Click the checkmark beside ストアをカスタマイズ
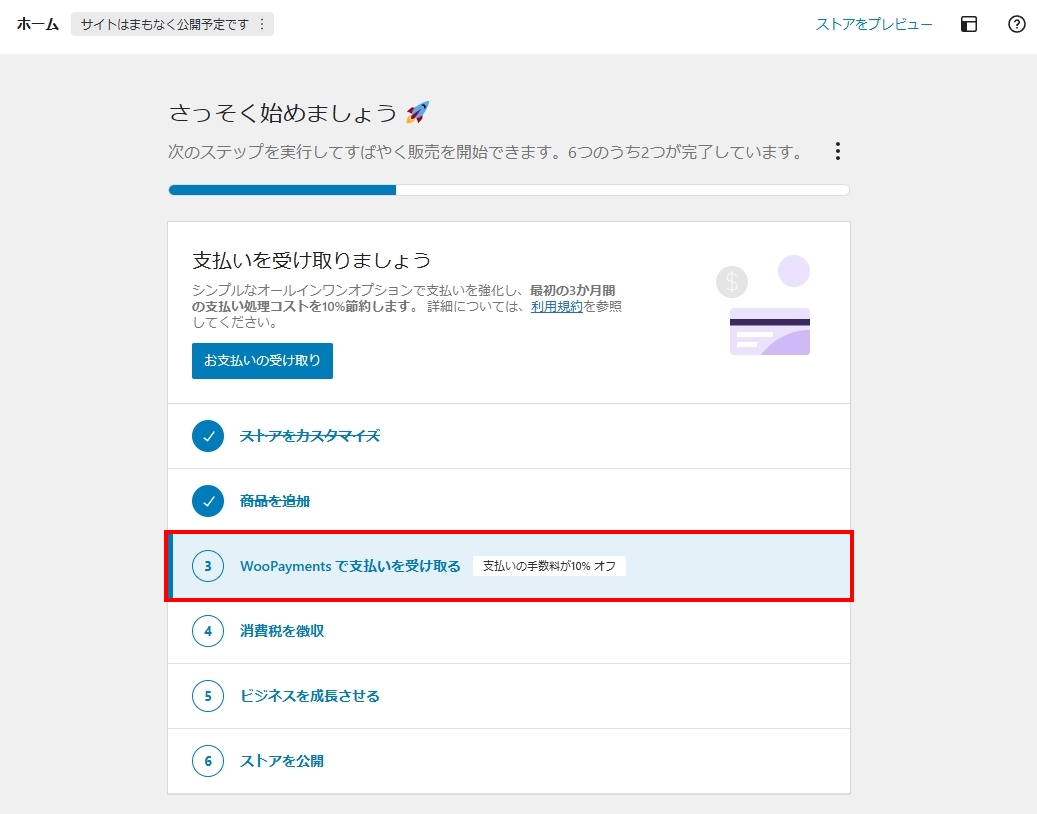Image resolution: width=1037 pixels, height=814 pixels. click(208, 436)
